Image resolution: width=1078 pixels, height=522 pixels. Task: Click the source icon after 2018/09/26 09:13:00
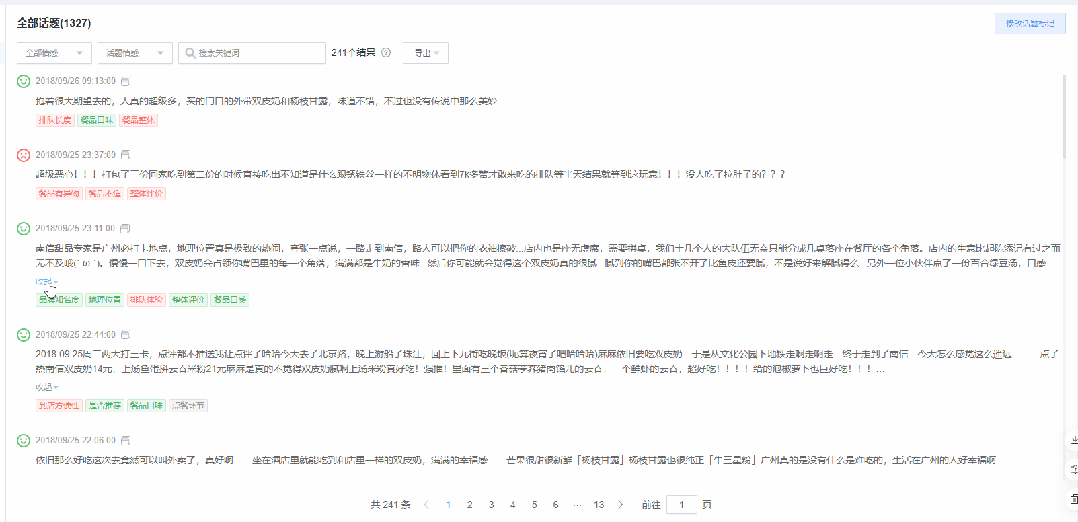coord(125,81)
